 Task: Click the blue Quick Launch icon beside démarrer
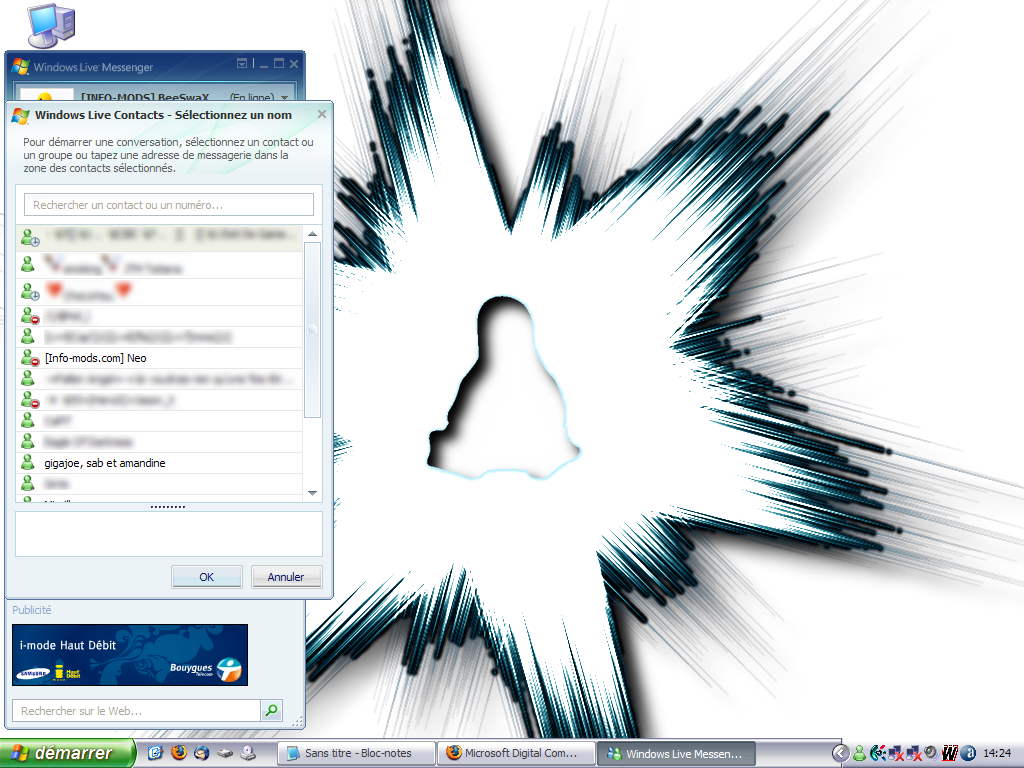point(155,752)
